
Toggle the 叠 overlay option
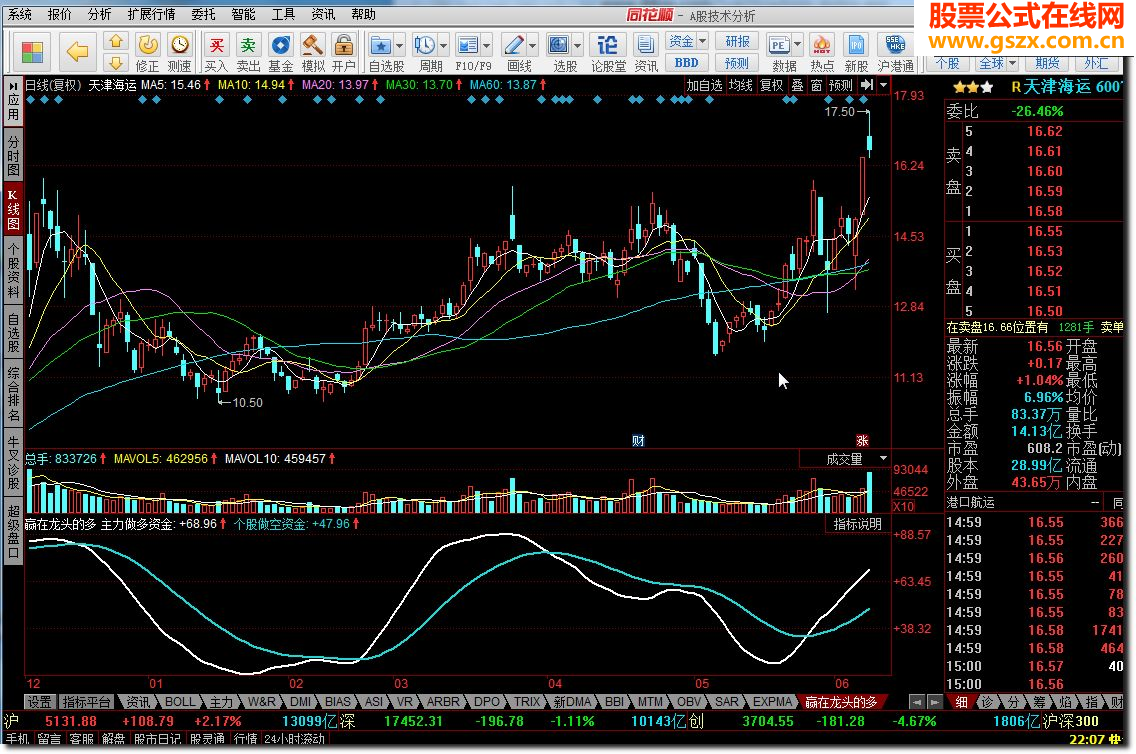coord(797,85)
